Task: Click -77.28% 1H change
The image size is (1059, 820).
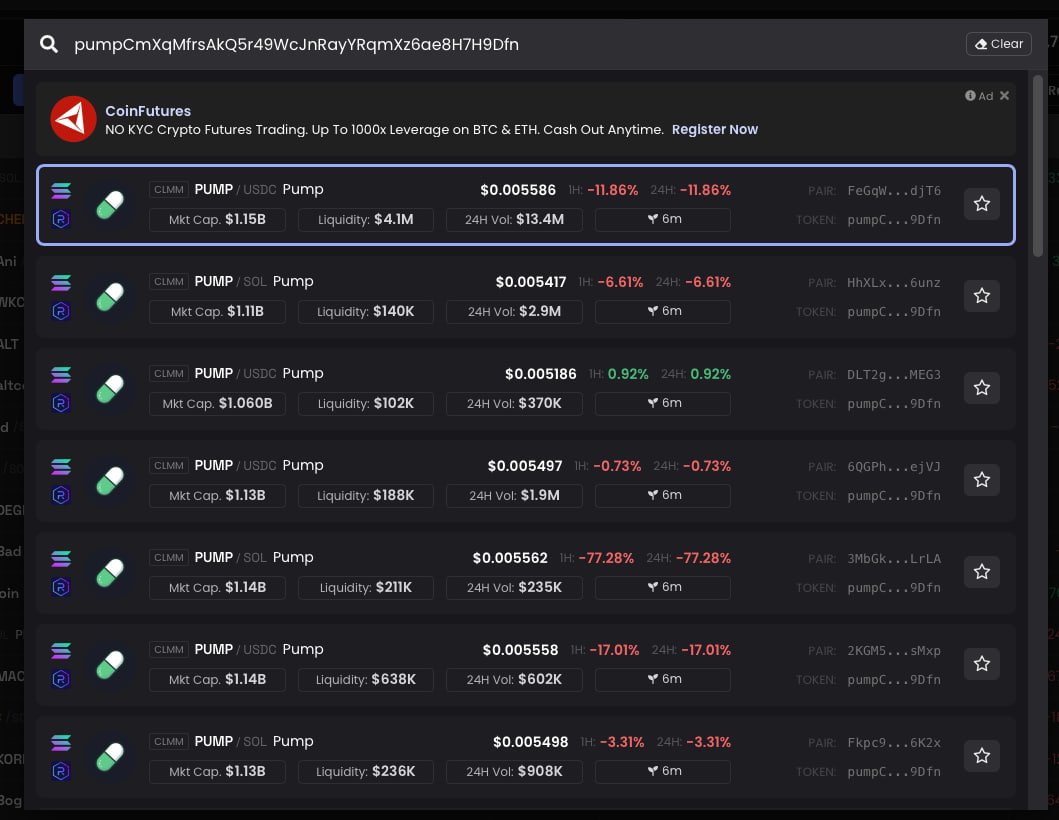Action: (606, 558)
